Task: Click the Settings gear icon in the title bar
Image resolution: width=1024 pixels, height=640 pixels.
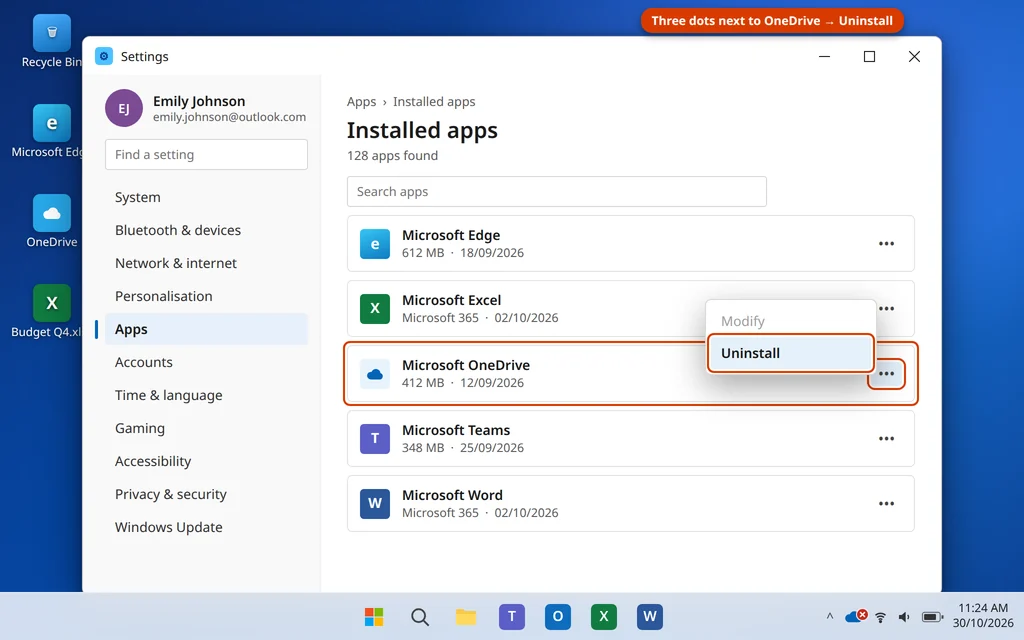Action: 104,56
